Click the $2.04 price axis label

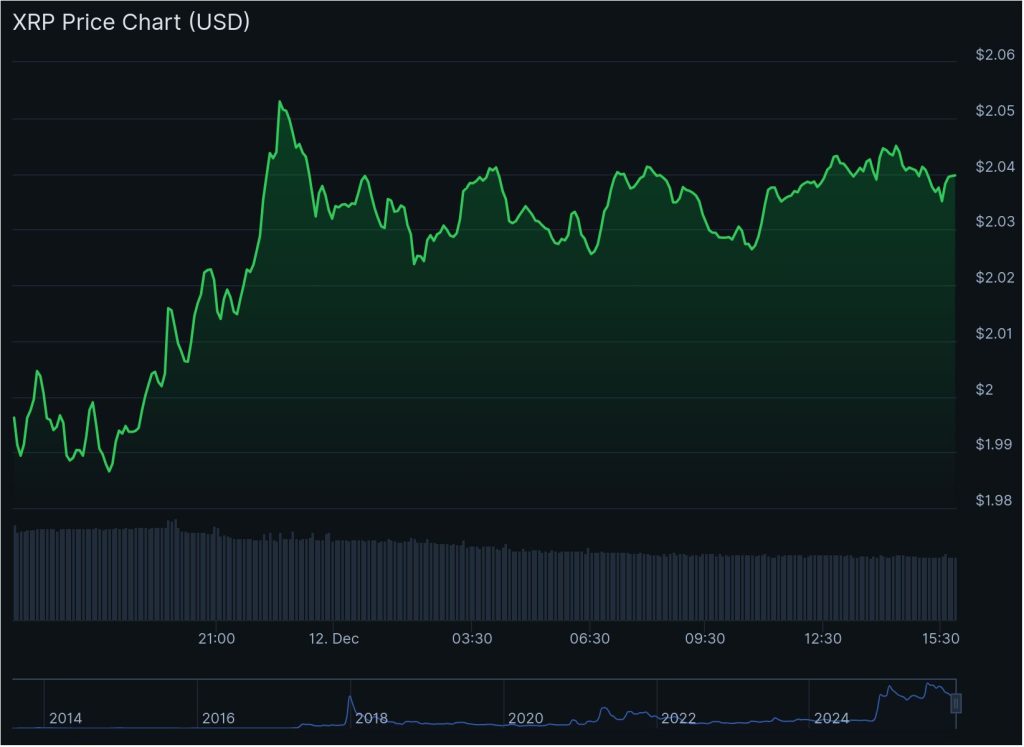point(995,167)
